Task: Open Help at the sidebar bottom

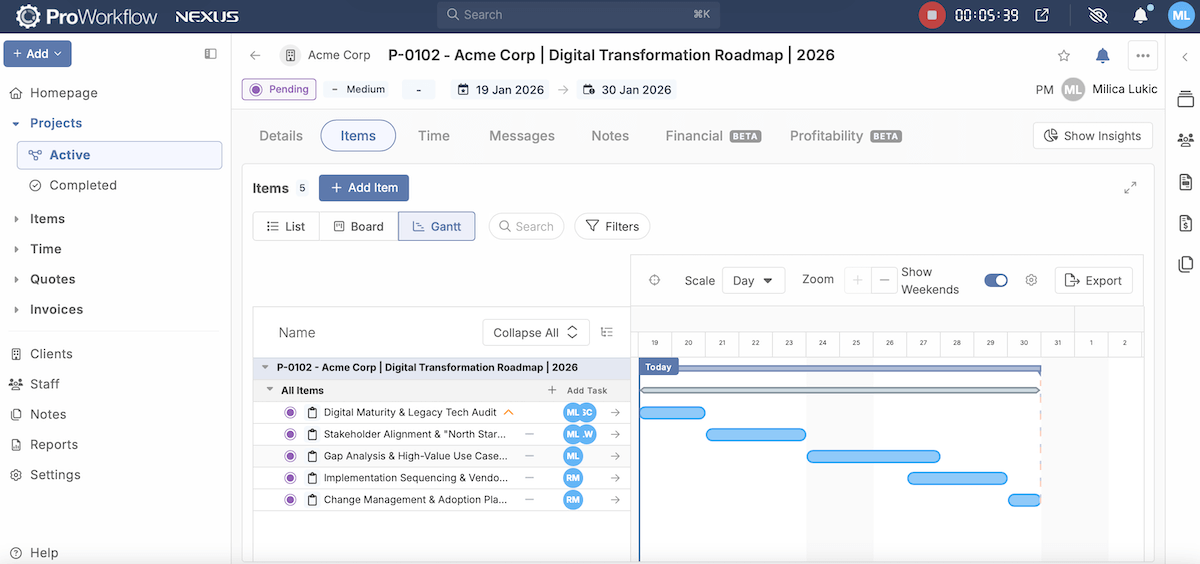Action: tap(44, 552)
